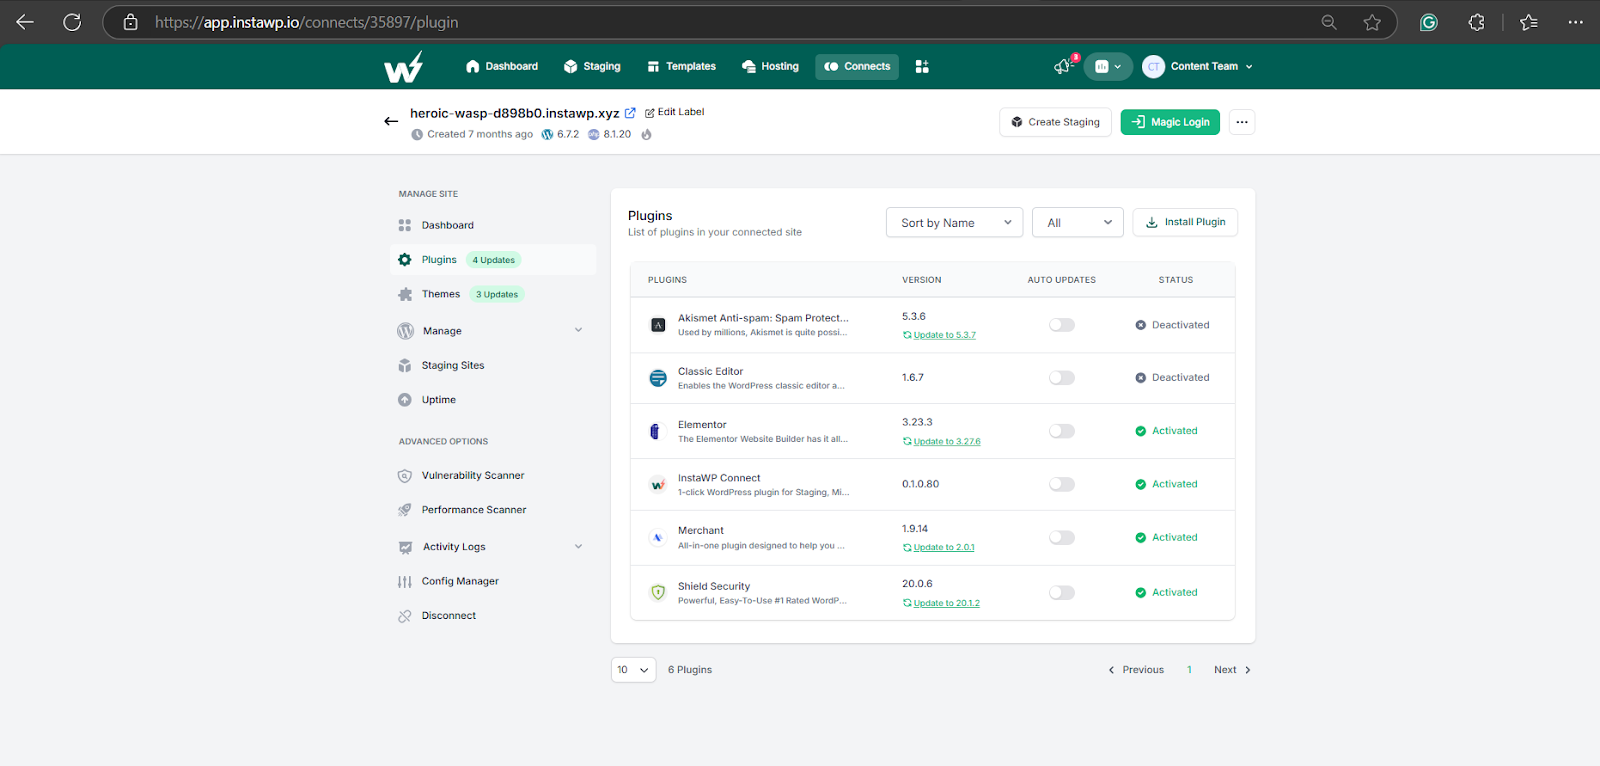1600x766 pixels.
Task: Open announcements megaphone icon
Action: [1062, 66]
